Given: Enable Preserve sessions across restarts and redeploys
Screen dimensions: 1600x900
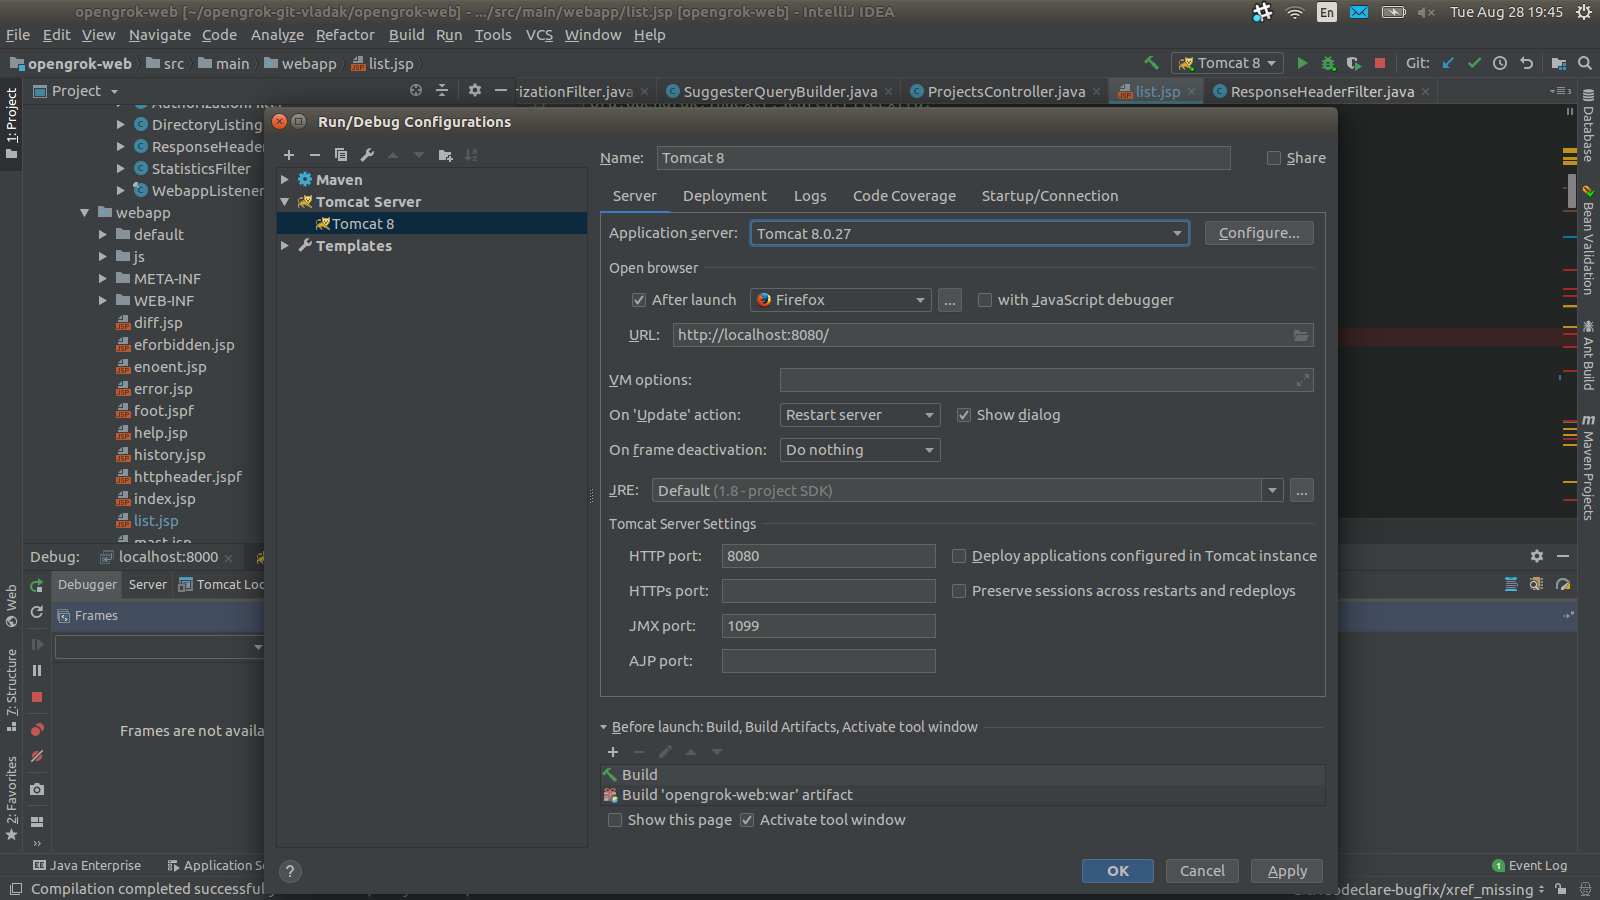Looking at the screenshot, I should coord(959,591).
